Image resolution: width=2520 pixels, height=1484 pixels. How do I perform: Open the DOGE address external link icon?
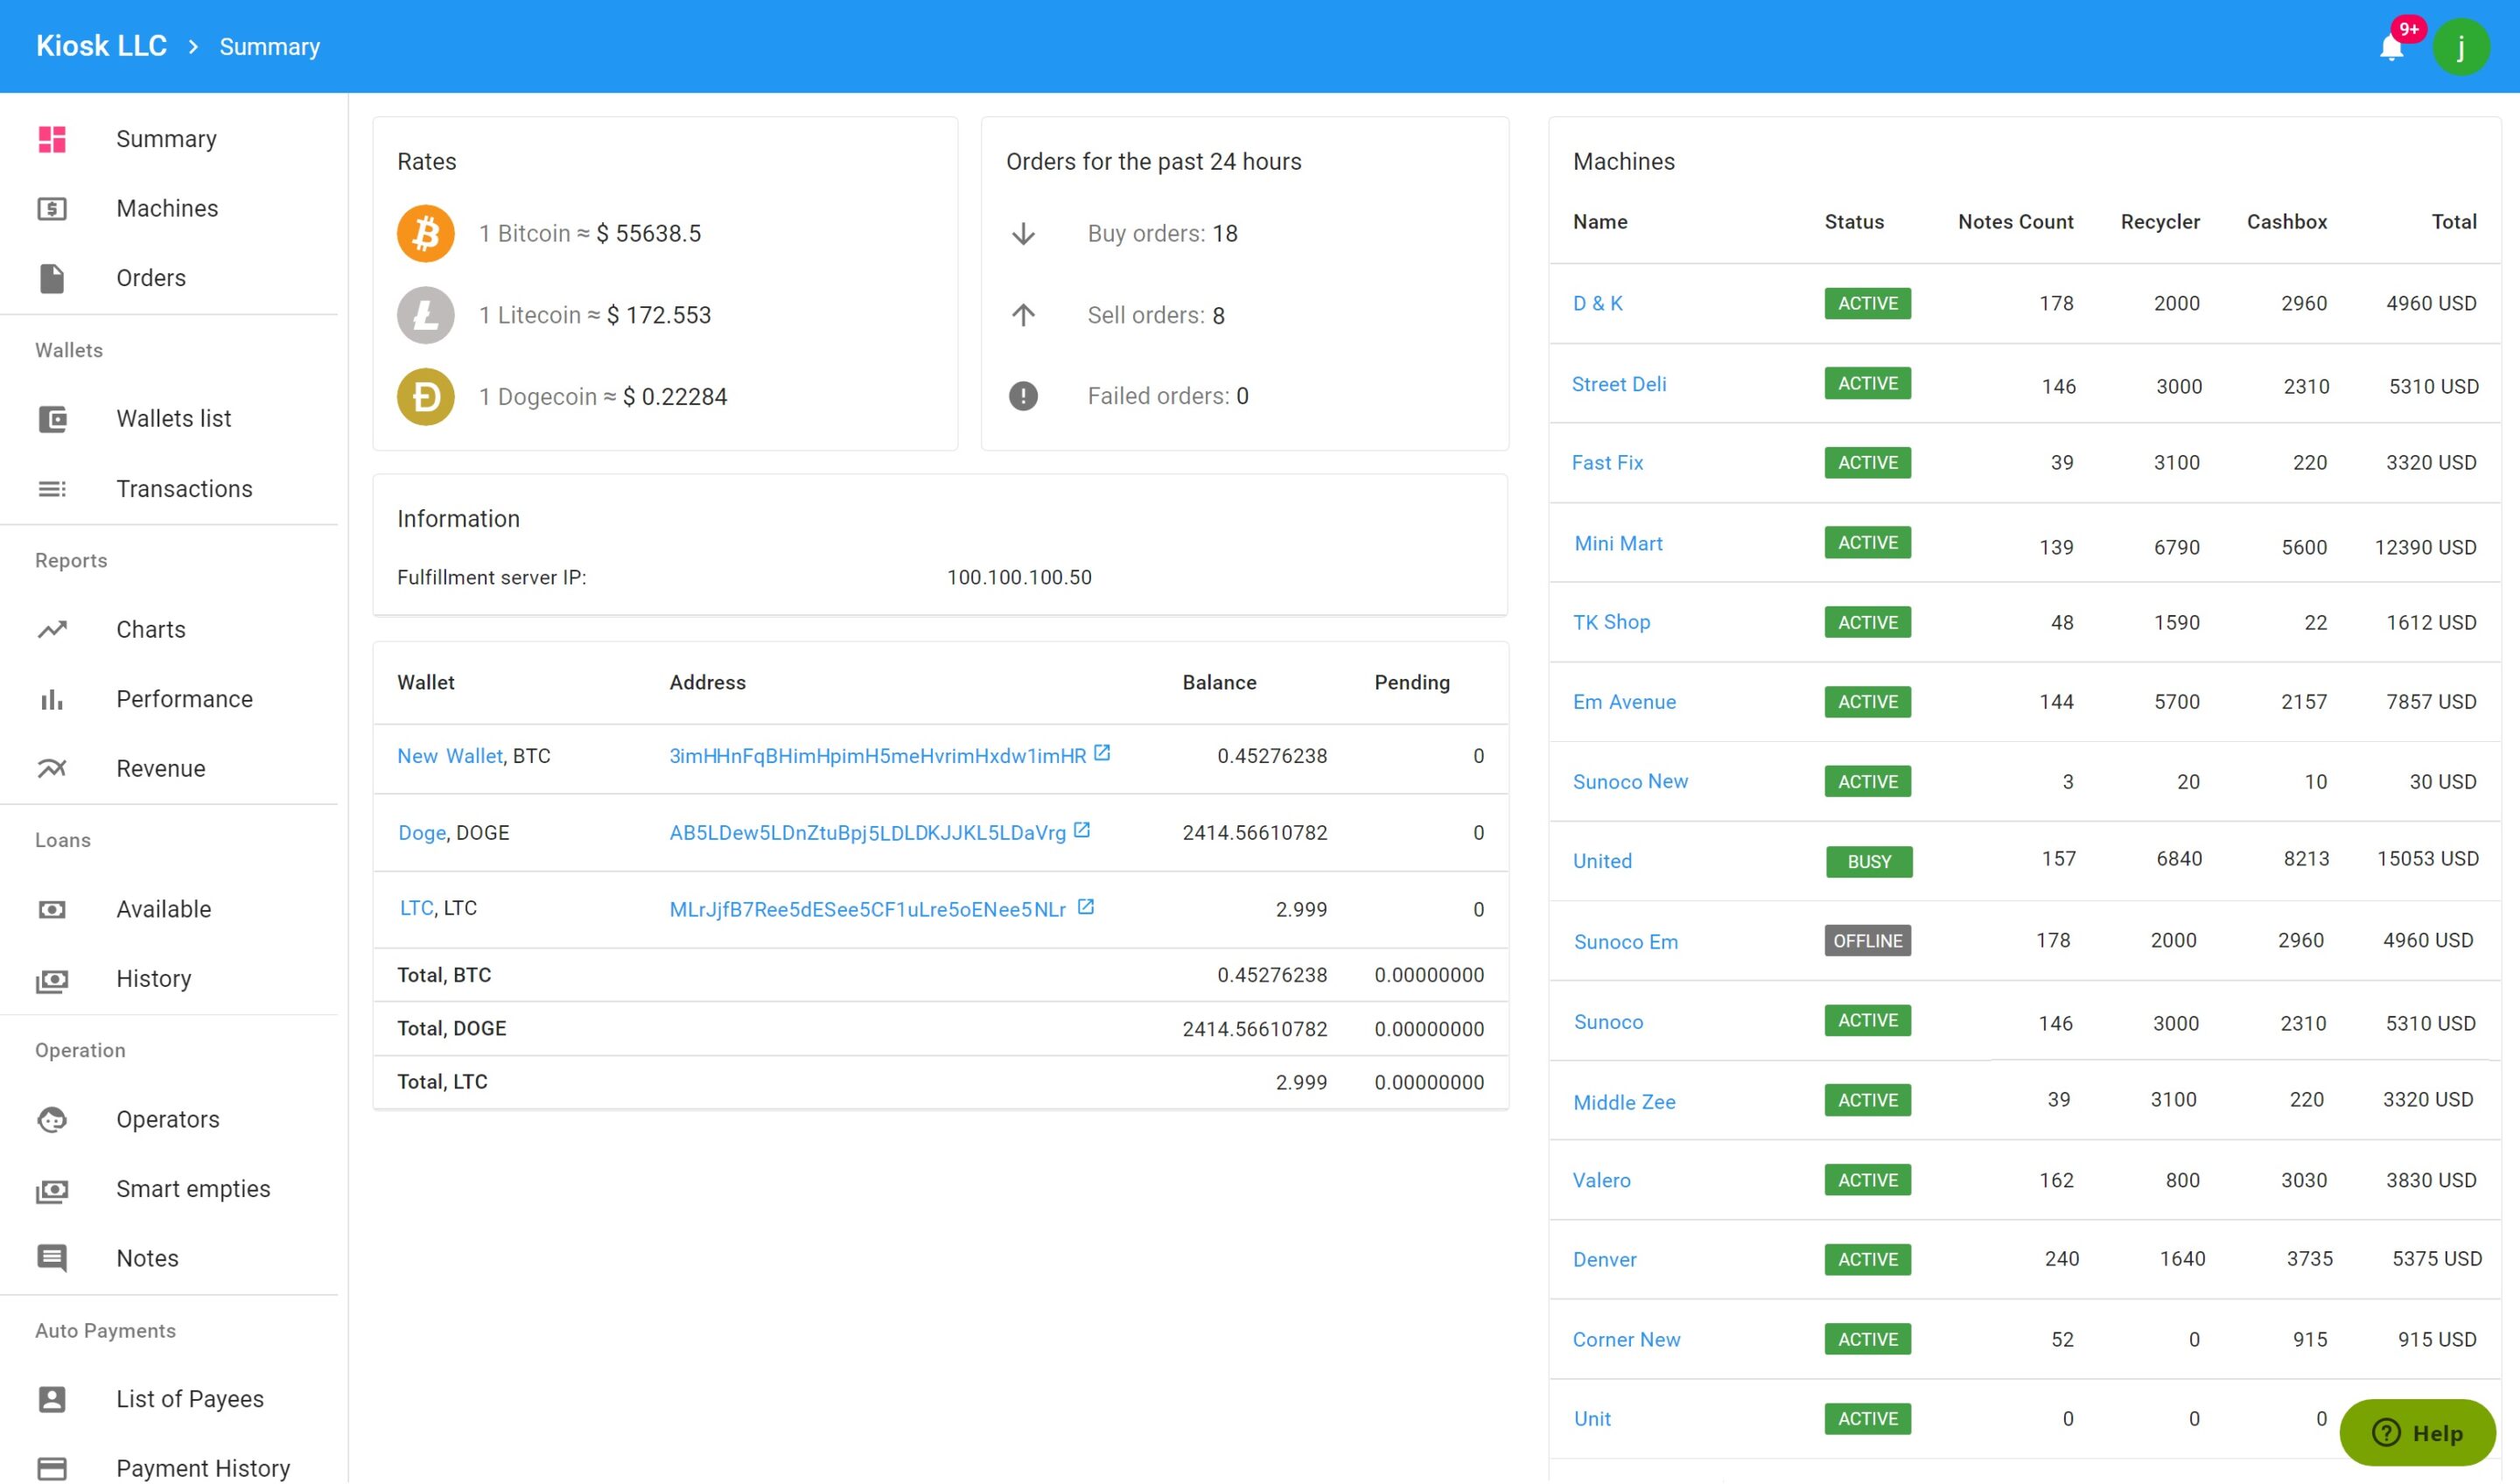click(1085, 829)
